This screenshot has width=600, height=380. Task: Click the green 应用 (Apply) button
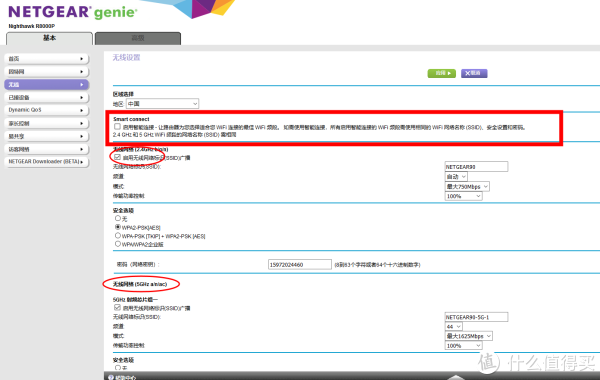tap(442, 73)
